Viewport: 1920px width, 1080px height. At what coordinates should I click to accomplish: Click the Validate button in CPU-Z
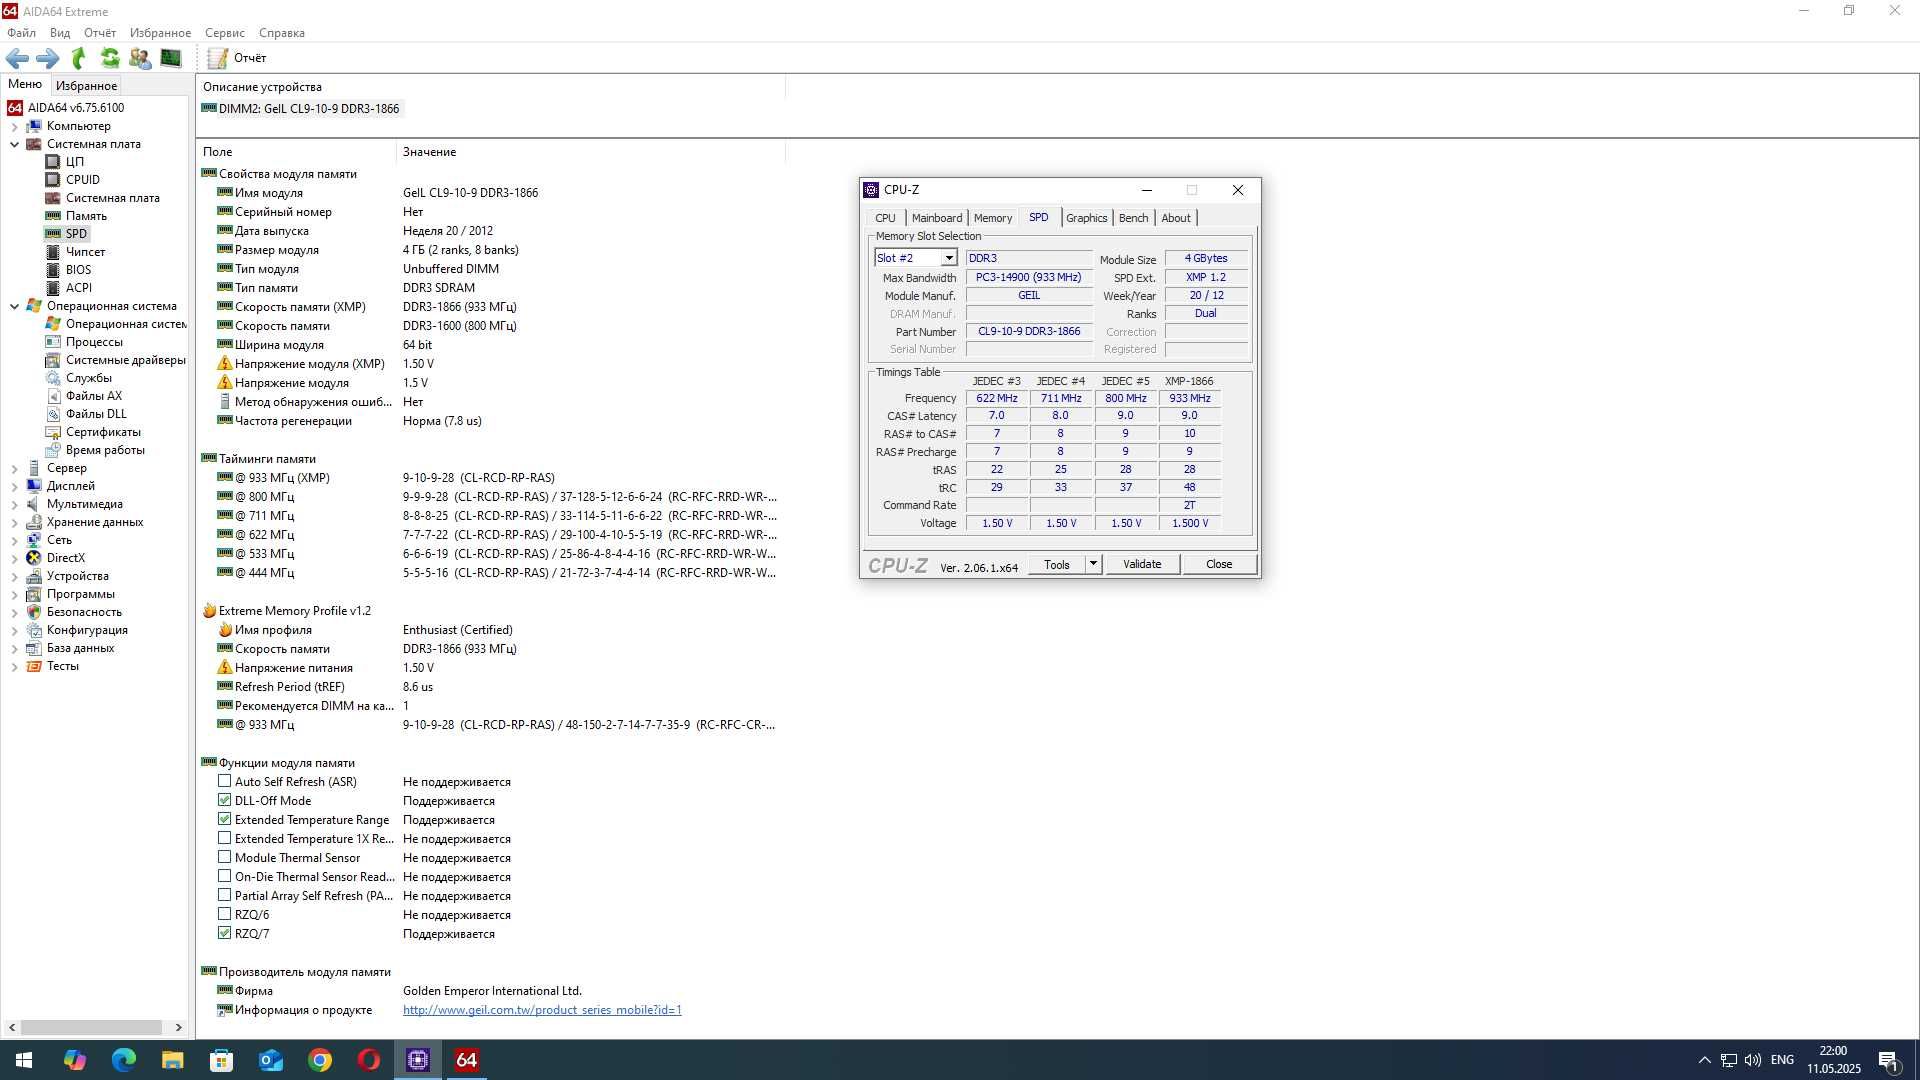[x=1142, y=565]
